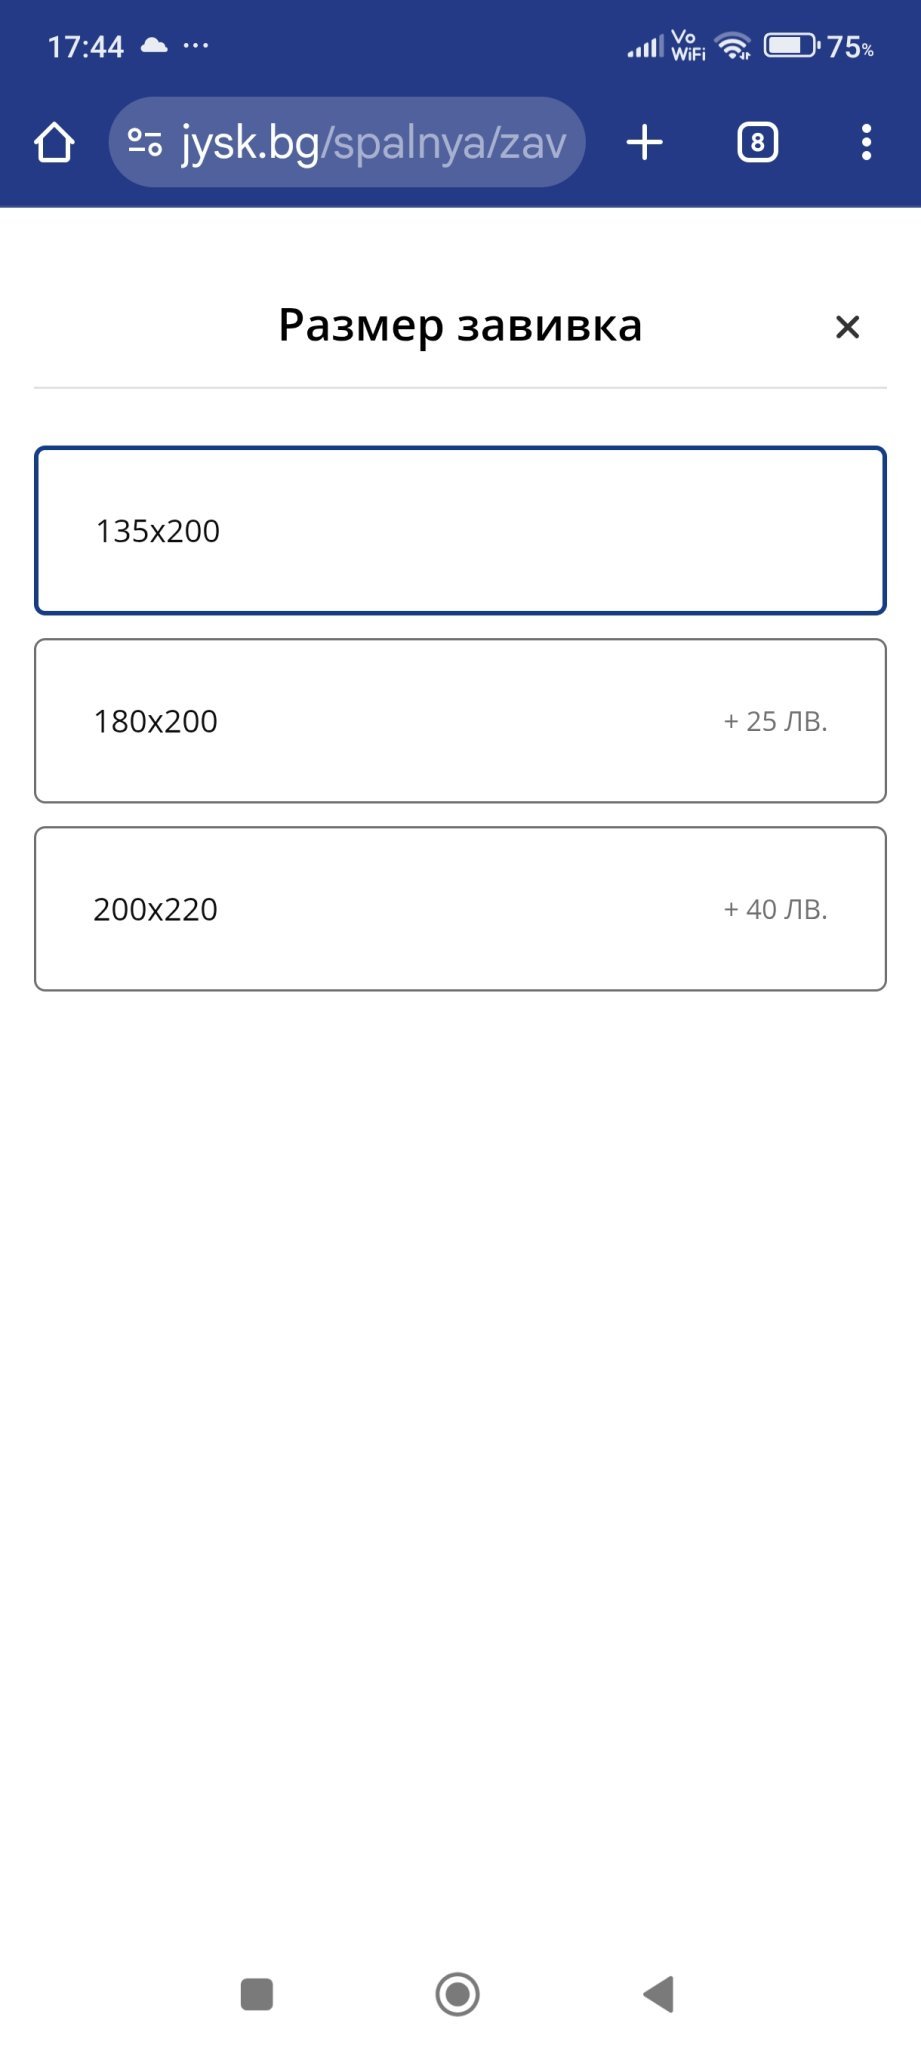Close the Размер завивка dialog

tap(847, 327)
